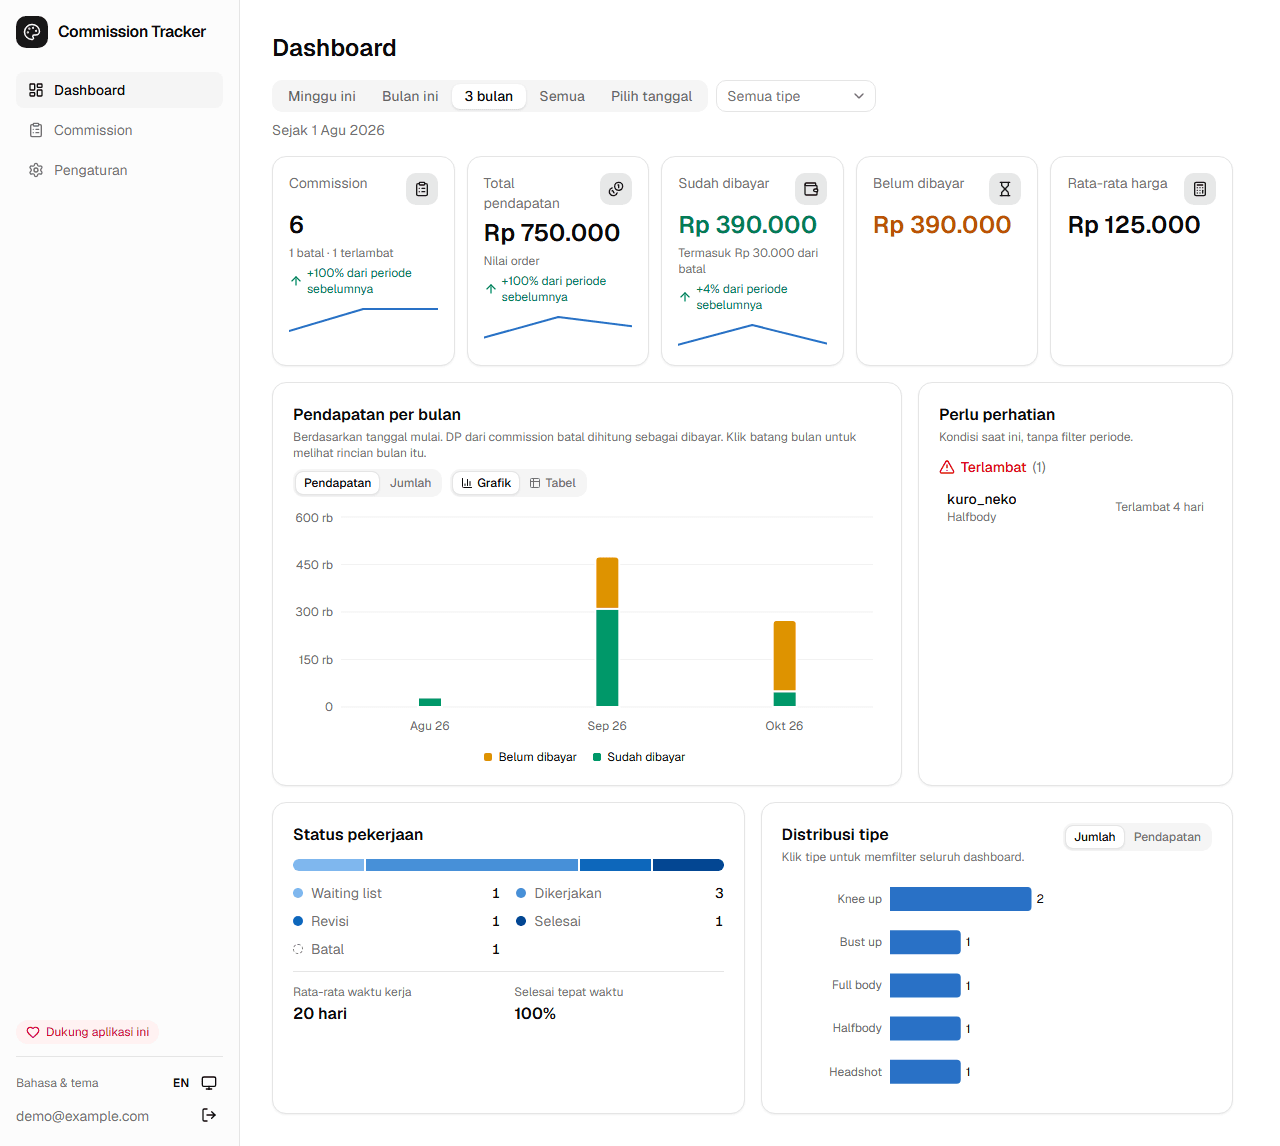Image resolution: width=1280 pixels, height=1146 pixels.
Task: Click the Rp 750.000 total value
Action: [x=552, y=233]
